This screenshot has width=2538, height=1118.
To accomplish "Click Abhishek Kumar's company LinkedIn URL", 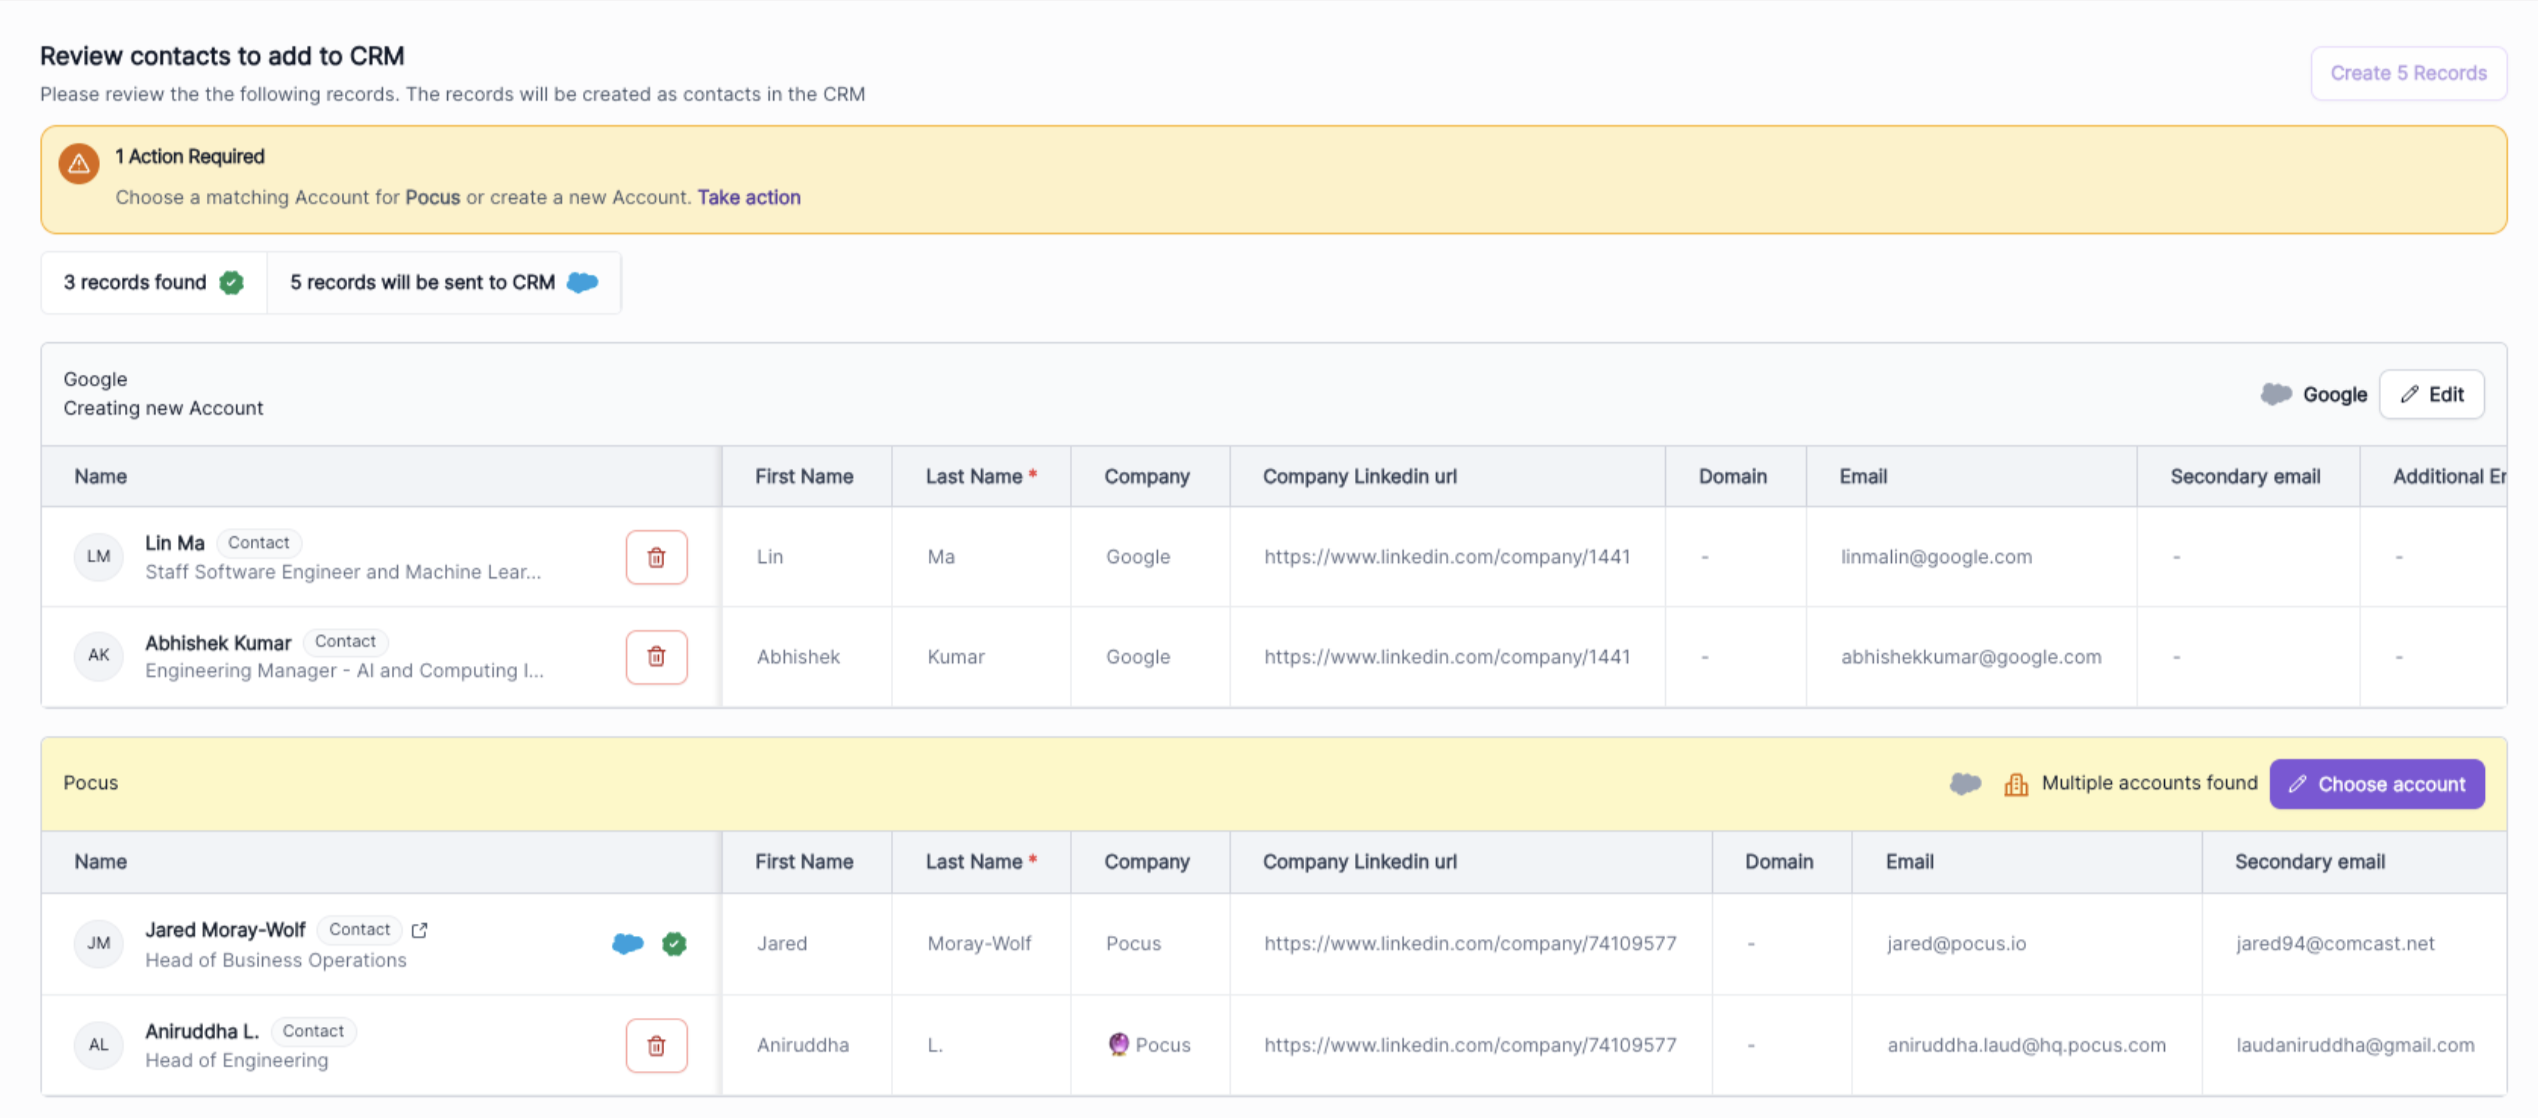I will pos(1447,657).
